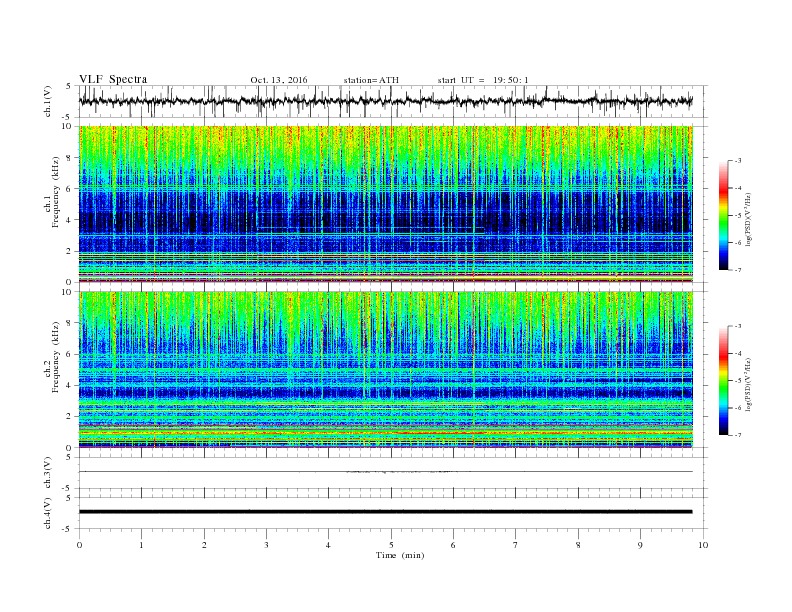
Task: Click the 'ch.1(V)' waveform axis label
Action: (48, 101)
